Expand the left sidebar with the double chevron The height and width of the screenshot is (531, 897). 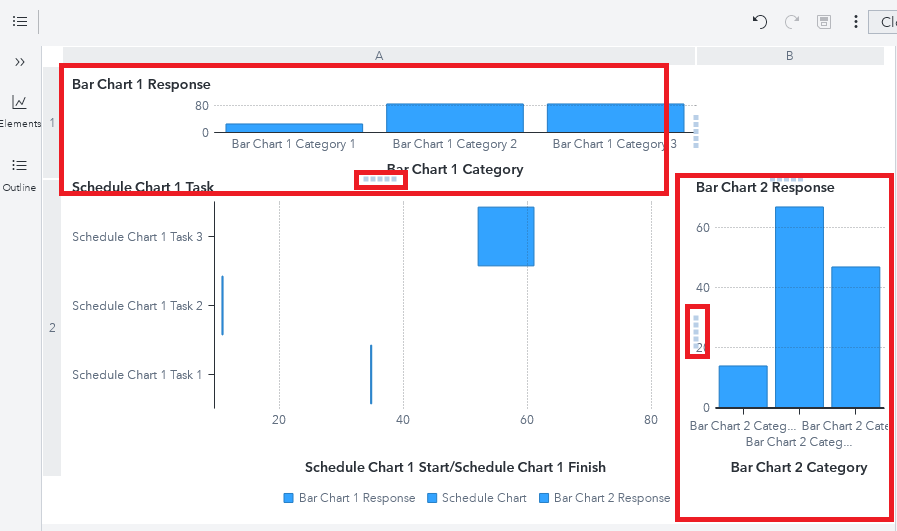pyautogui.click(x=20, y=62)
